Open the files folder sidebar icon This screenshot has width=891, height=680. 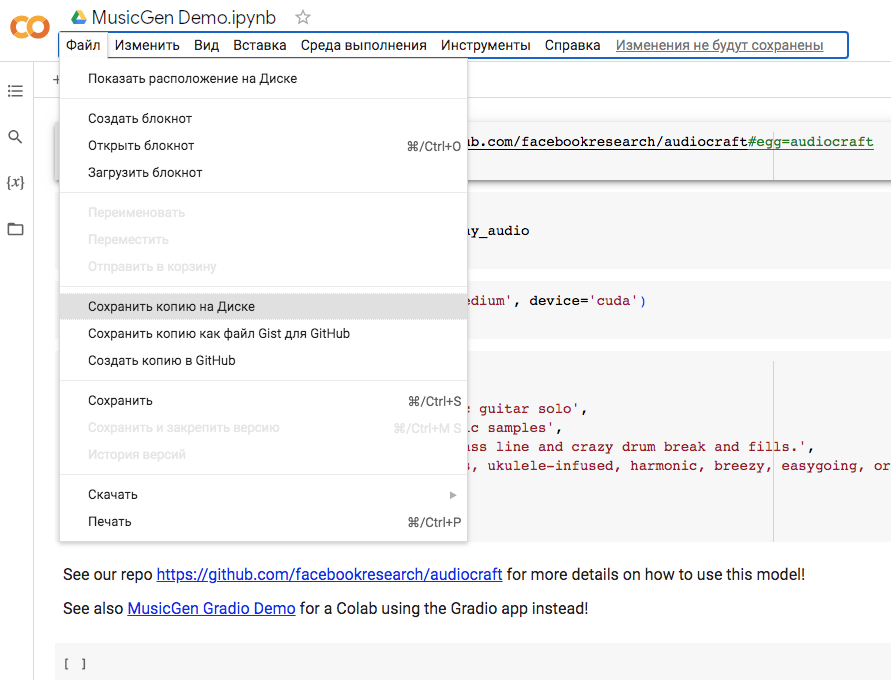(x=15, y=229)
